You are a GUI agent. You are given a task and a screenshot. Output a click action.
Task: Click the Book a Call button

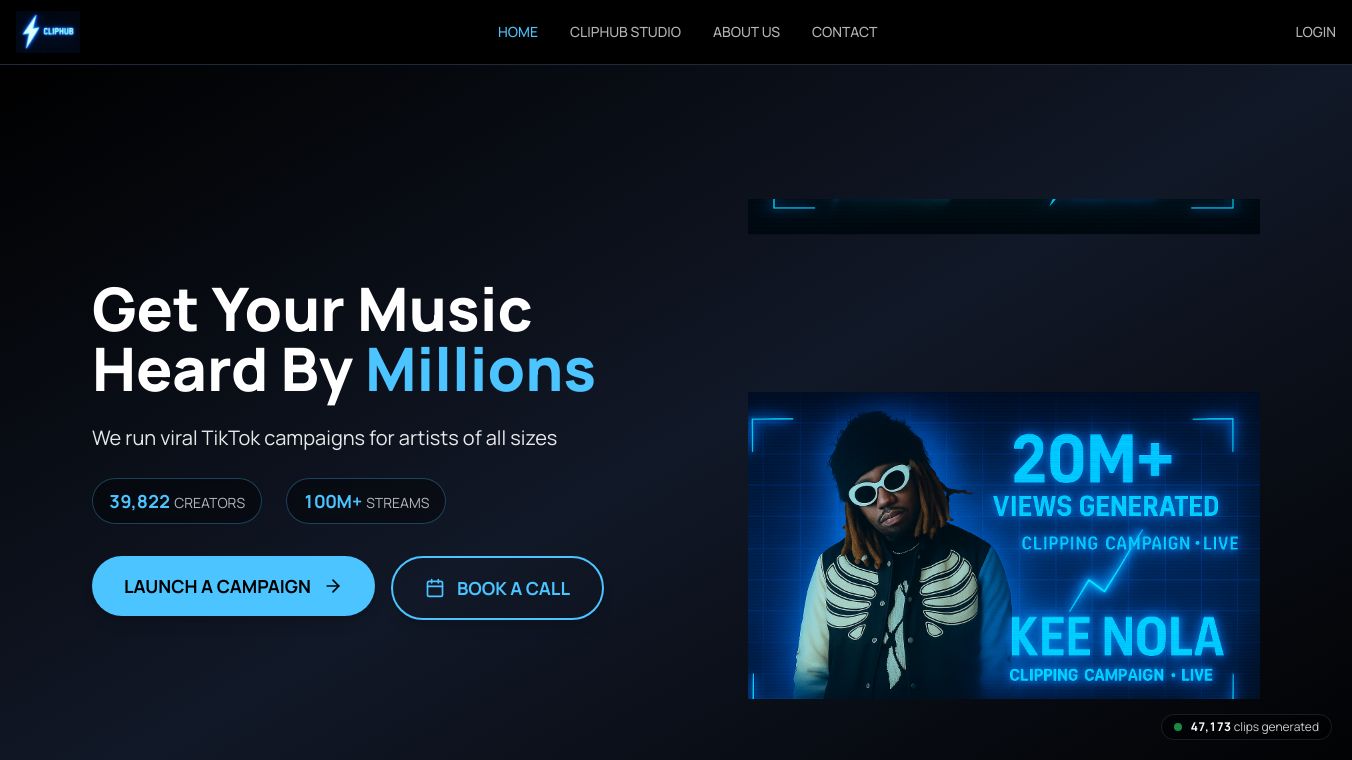pyautogui.click(x=497, y=588)
